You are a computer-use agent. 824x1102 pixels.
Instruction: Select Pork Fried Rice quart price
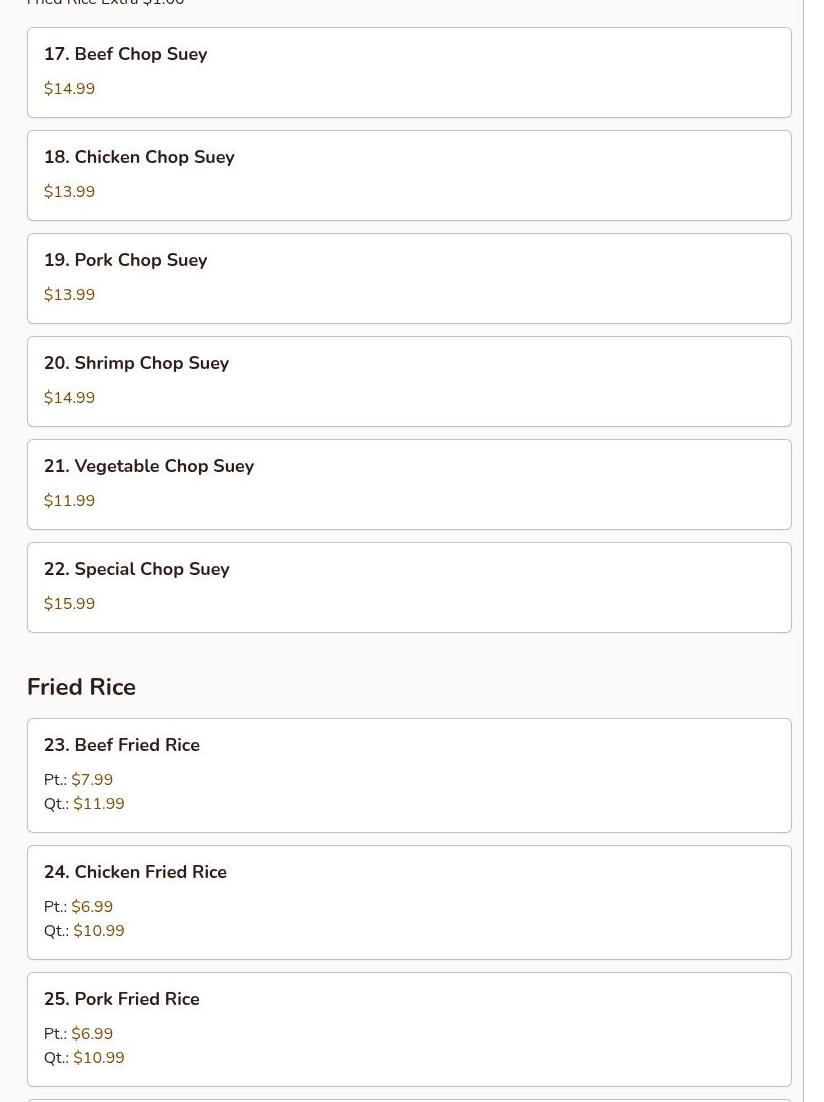(99, 1058)
